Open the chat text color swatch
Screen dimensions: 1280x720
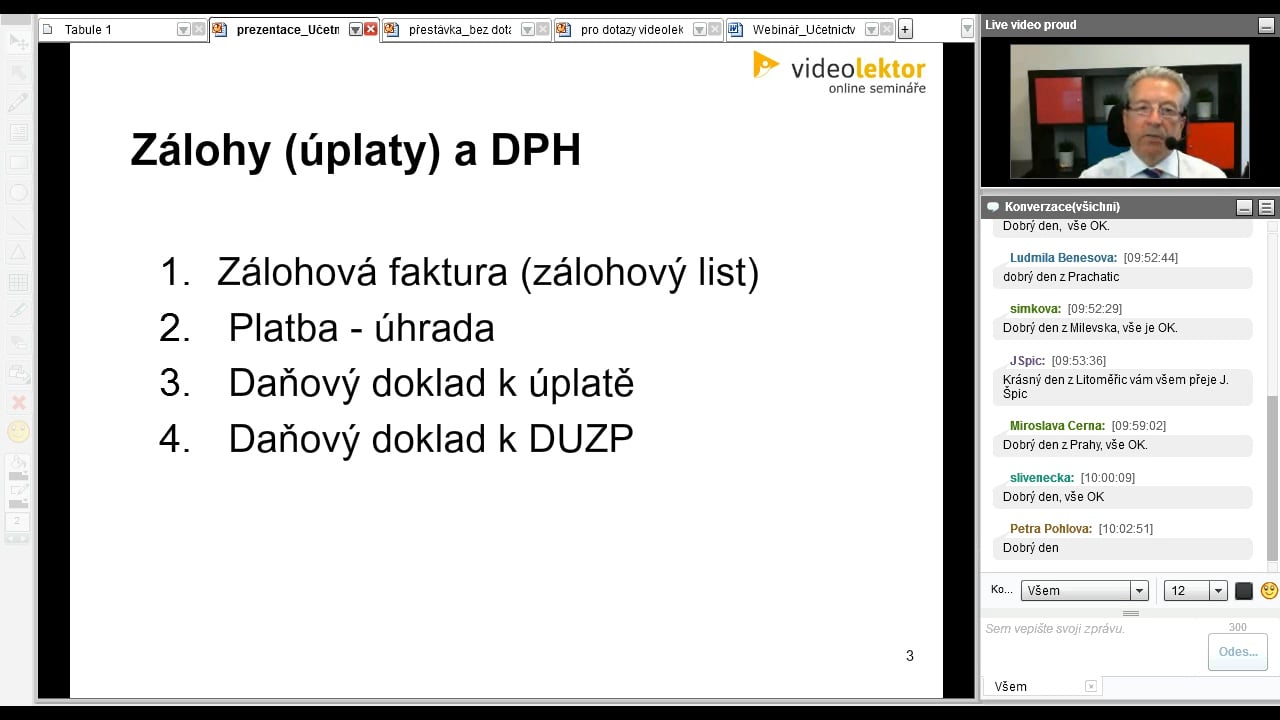(1244, 591)
